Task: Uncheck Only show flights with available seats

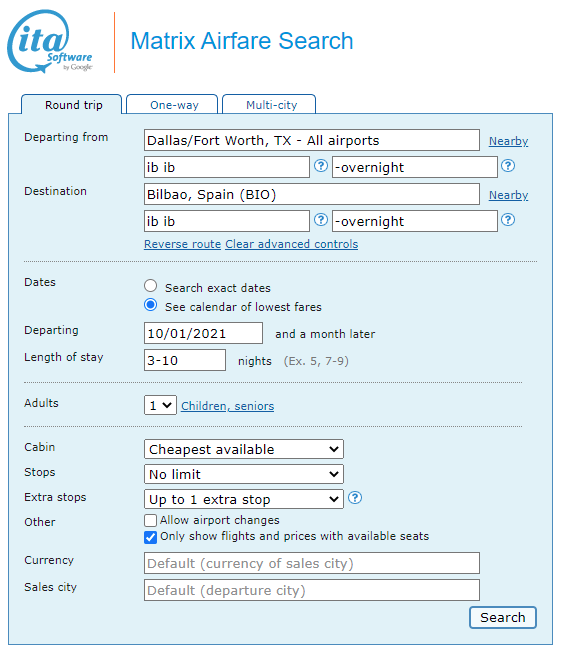Action: [x=150, y=537]
